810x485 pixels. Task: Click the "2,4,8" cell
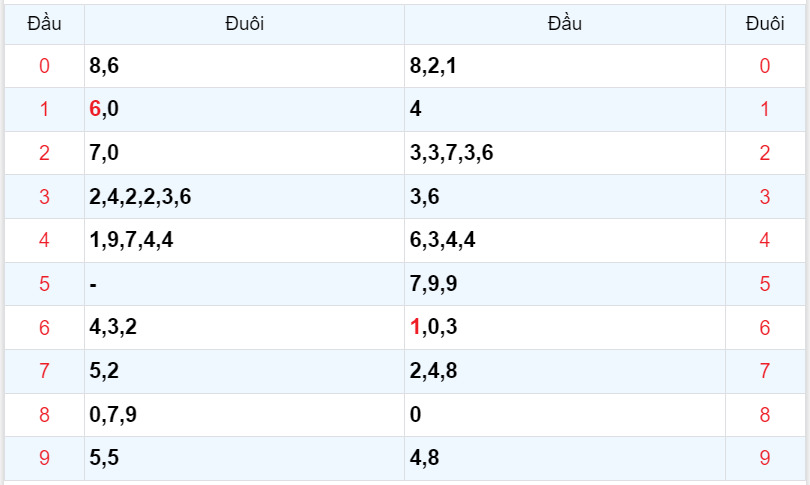[x=434, y=371]
